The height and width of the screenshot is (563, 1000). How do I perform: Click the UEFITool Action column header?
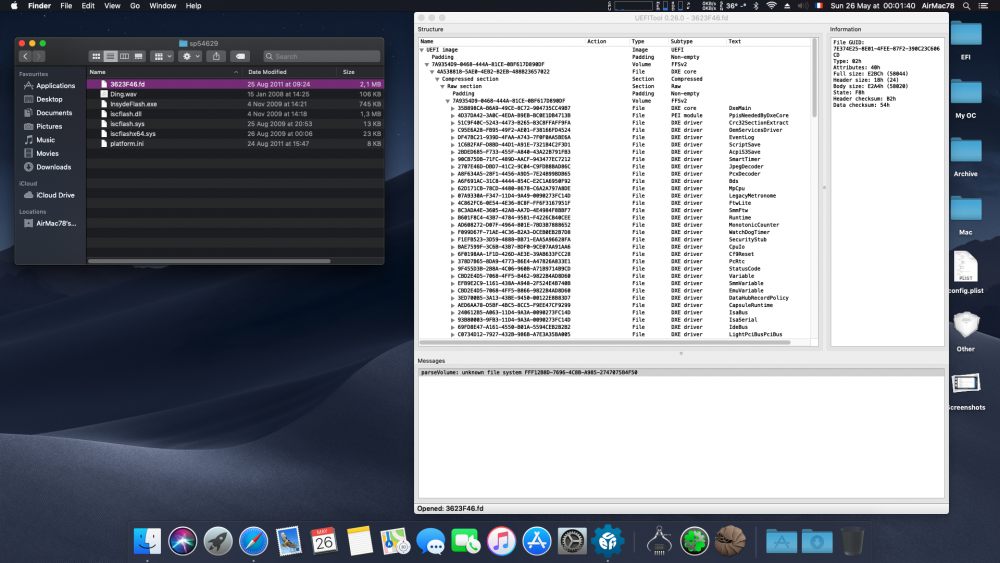point(607,41)
